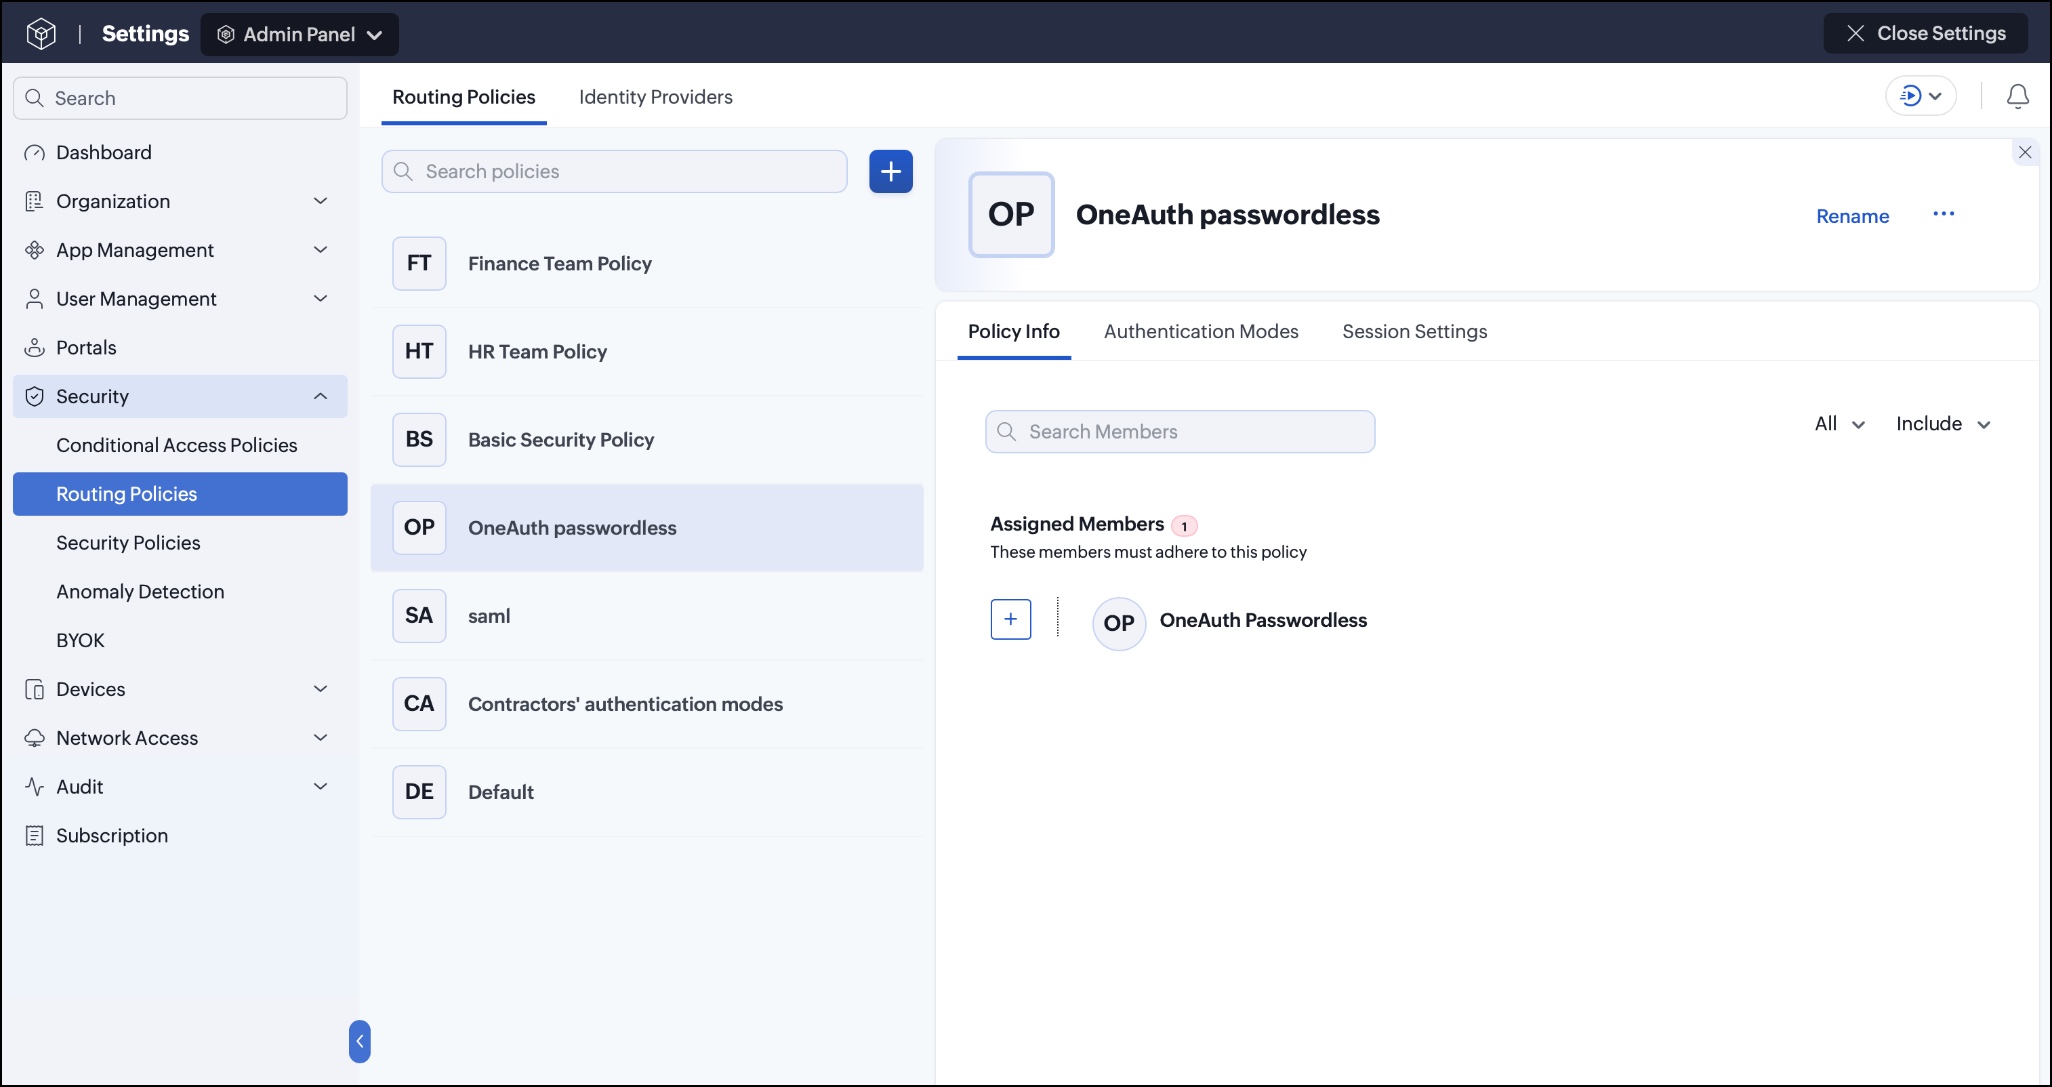Expand the Devices section chevron
The height and width of the screenshot is (1087, 2052).
tap(321, 689)
